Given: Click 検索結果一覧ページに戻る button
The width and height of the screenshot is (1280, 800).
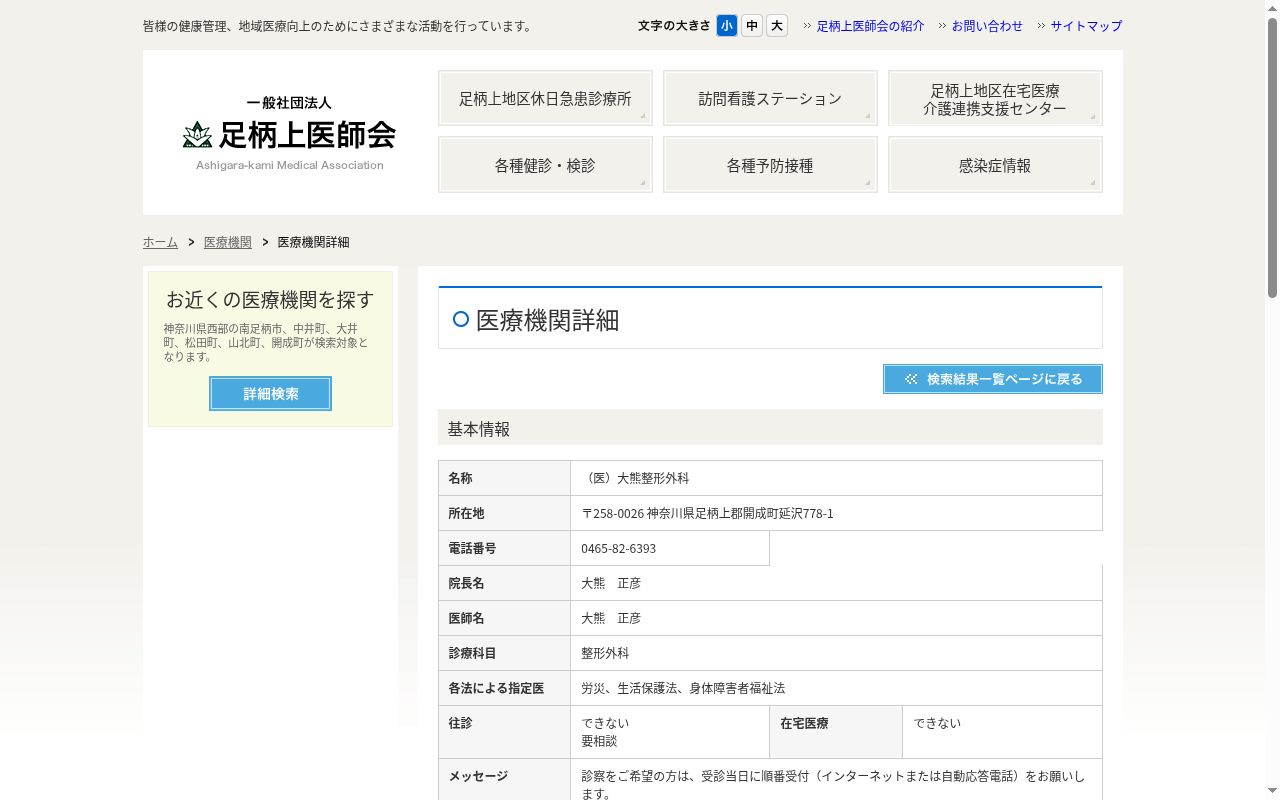Looking at the screenshot, I should (x=993, y=379).
